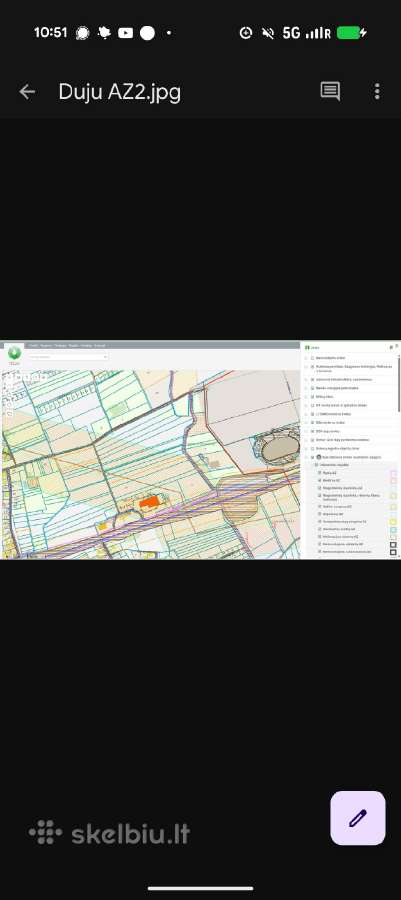401x900 pixels.
Task: Click the bright yellow legend swatch
Action: [x=393, y=522]
